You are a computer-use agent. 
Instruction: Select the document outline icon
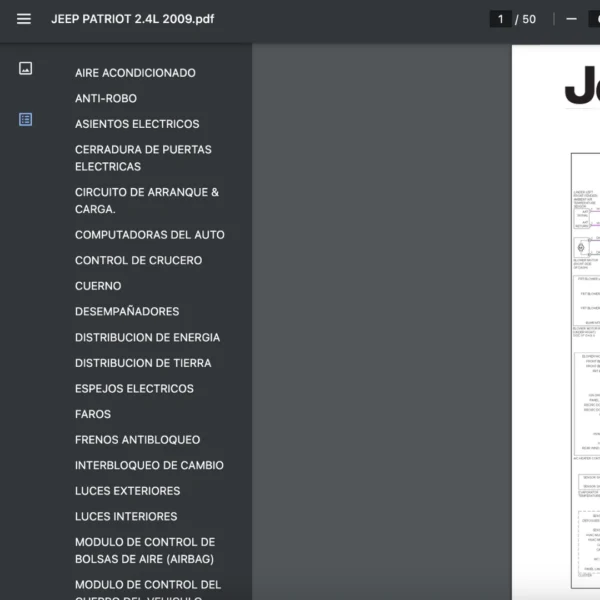[x=26, y=119]
